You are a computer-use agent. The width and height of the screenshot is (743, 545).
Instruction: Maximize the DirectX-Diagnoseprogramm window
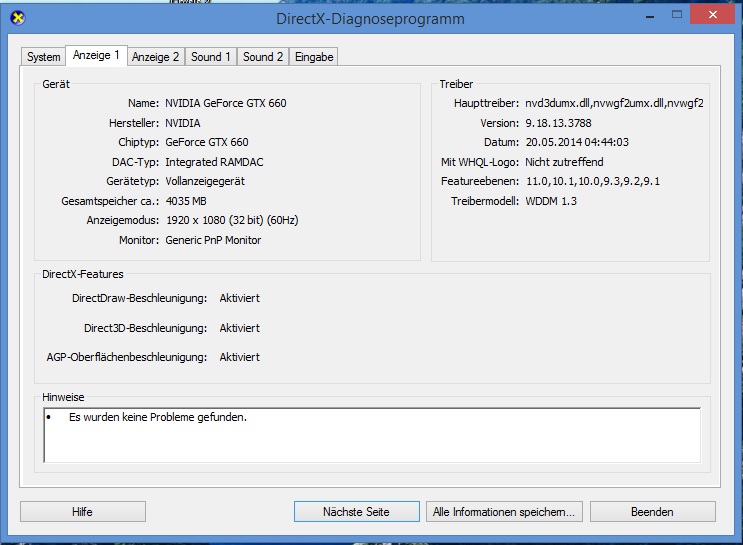(x=677, y=15)
